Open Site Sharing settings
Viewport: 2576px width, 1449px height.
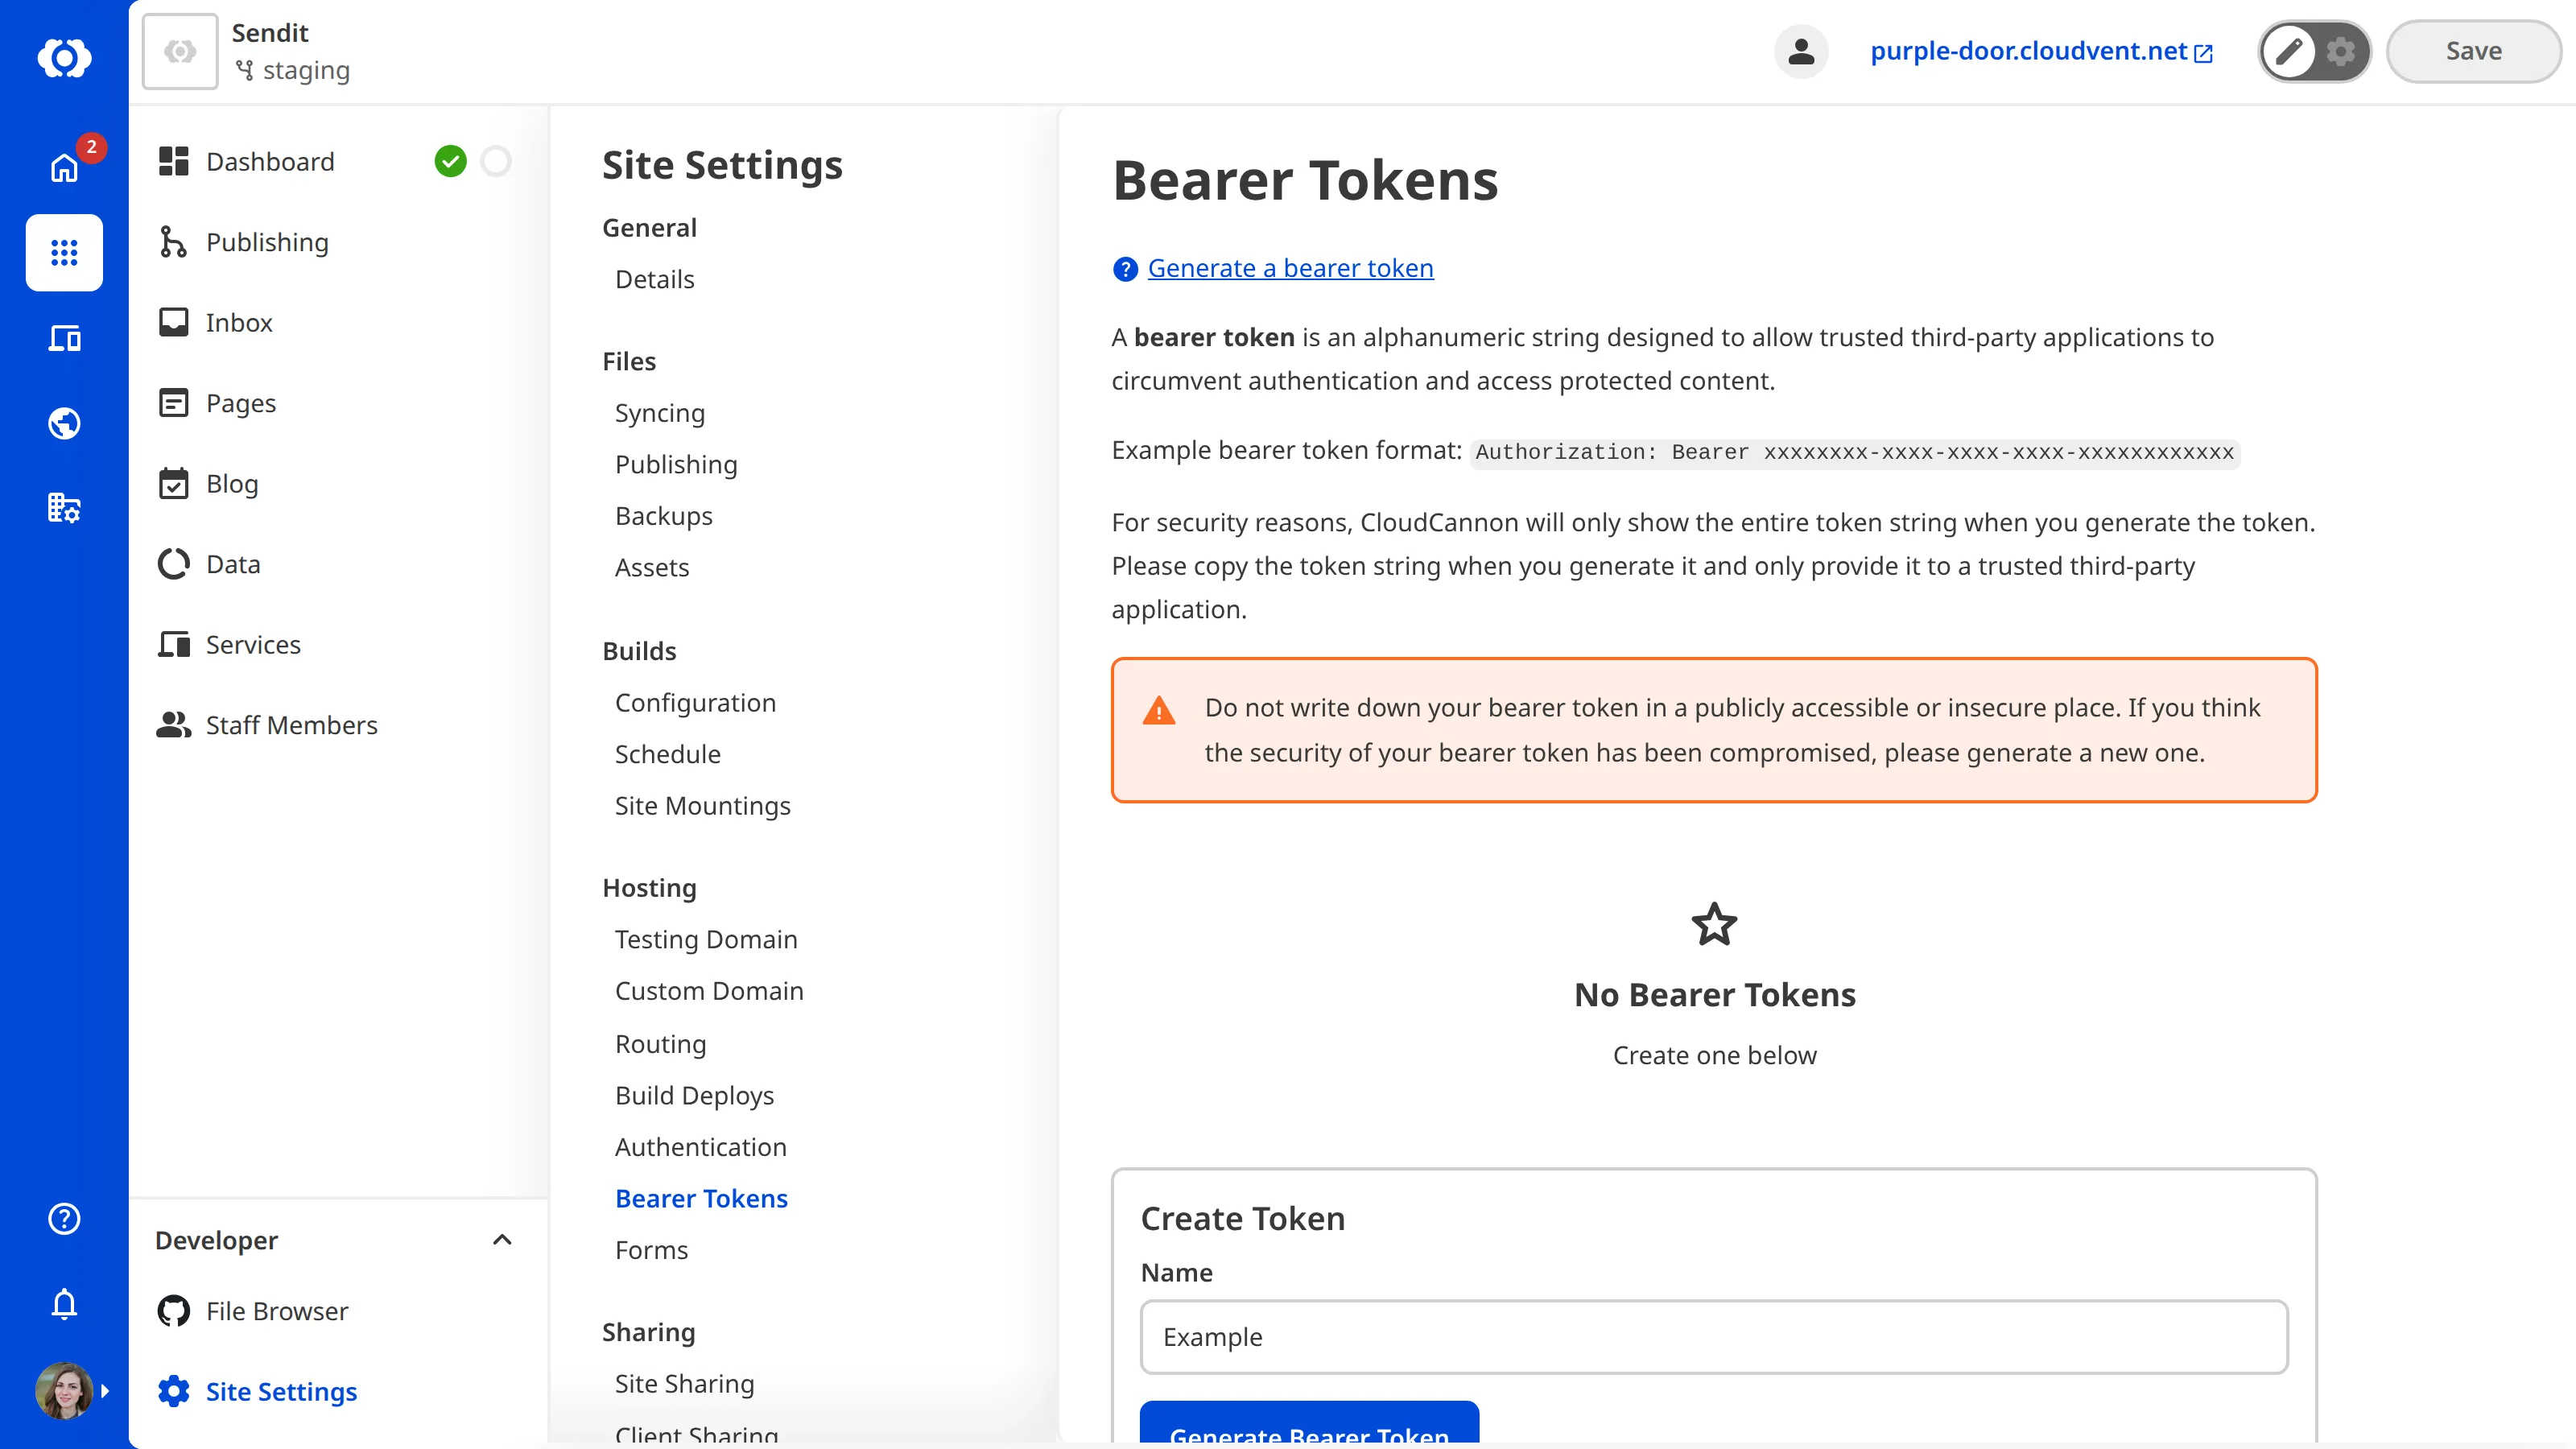[x=684, y=1383]
